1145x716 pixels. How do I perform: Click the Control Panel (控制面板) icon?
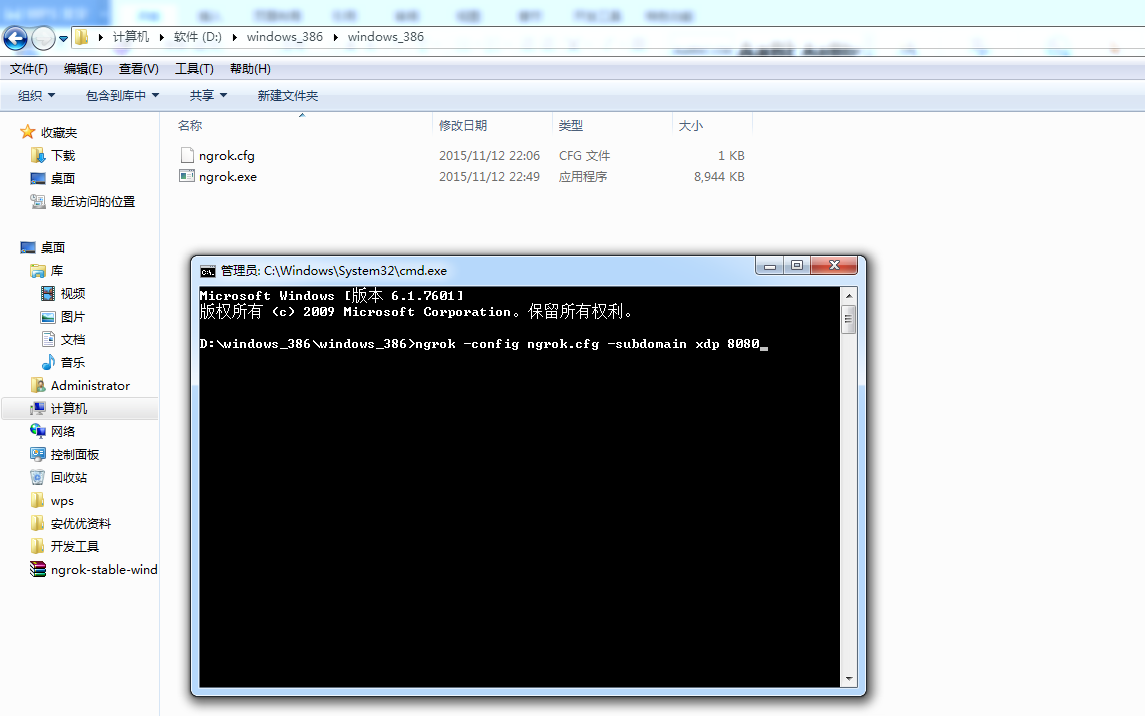pos(38,454)
